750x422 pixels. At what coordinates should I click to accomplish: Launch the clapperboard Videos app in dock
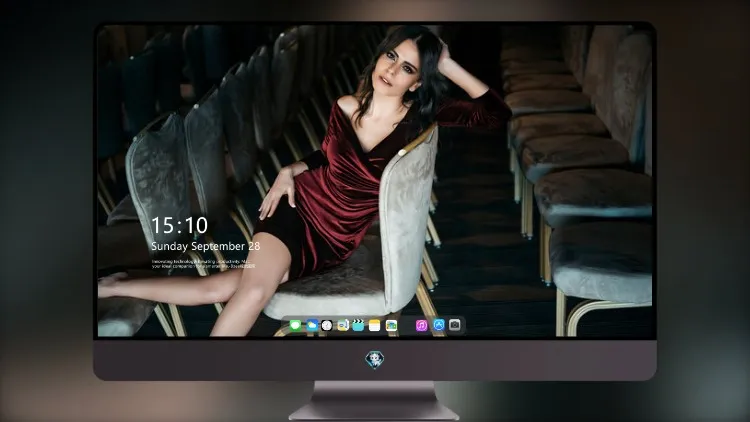tap(358, 325)
